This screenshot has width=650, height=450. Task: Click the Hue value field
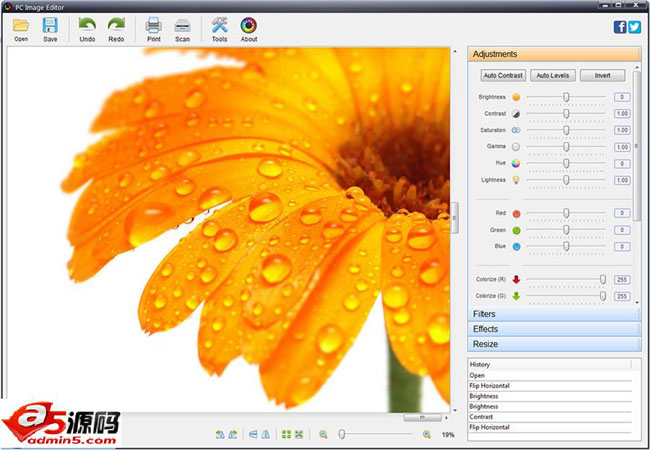(x=622, y=164)
